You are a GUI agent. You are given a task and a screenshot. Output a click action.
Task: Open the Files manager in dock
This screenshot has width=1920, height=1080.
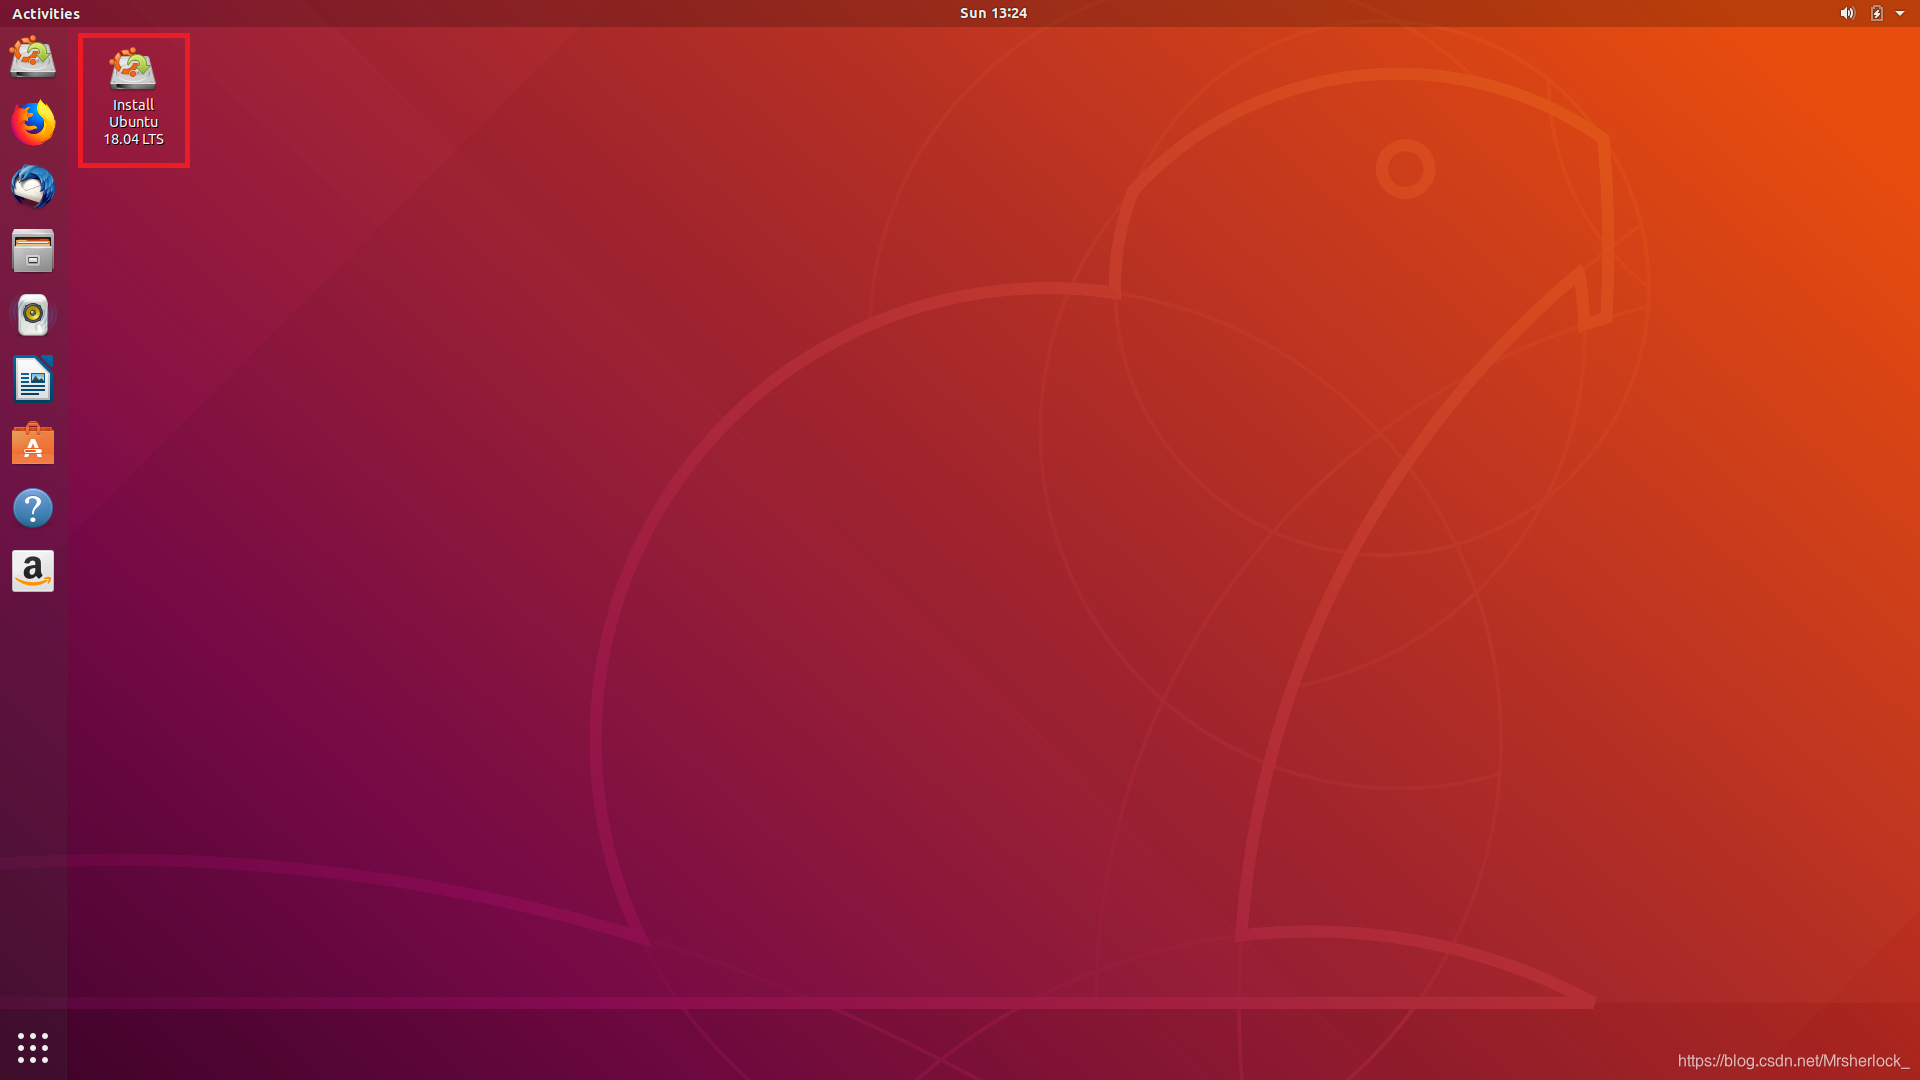pos(33,251)
